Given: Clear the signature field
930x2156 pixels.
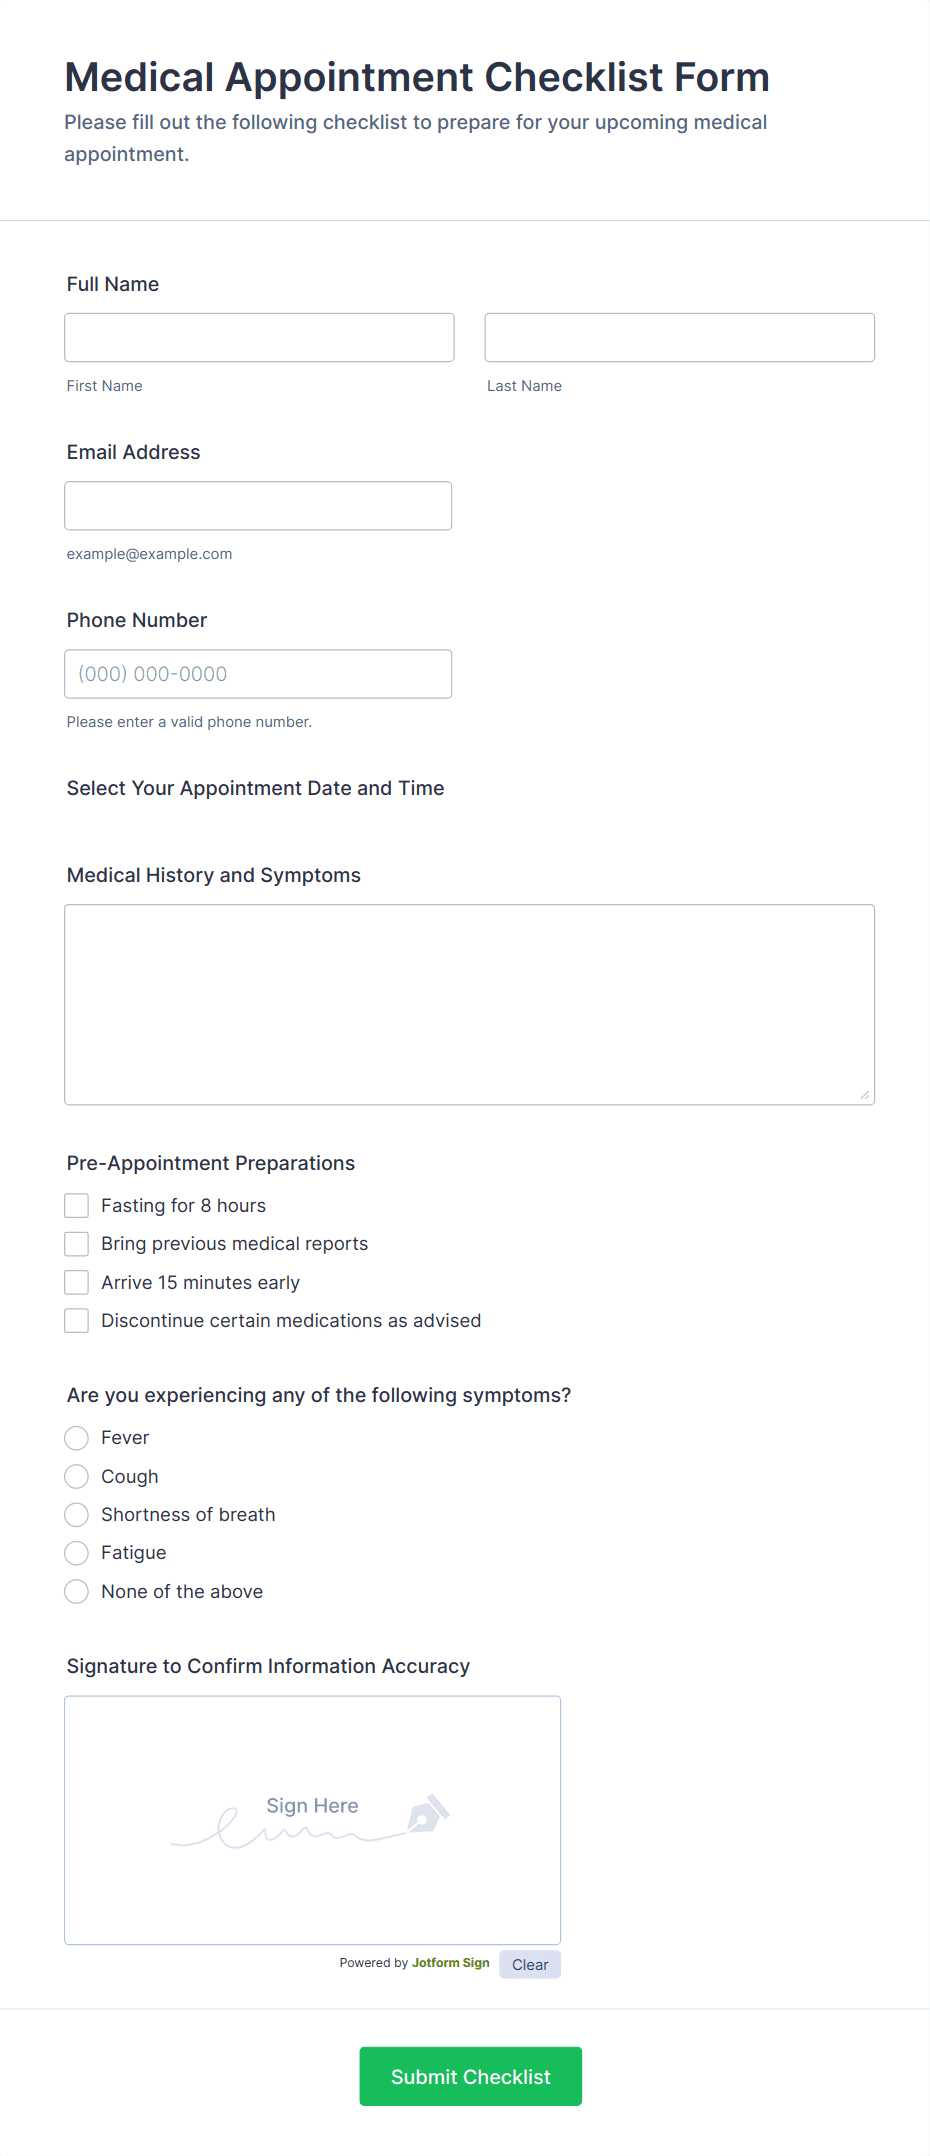Looking at the screenshot, I should tap(529, 1963).
